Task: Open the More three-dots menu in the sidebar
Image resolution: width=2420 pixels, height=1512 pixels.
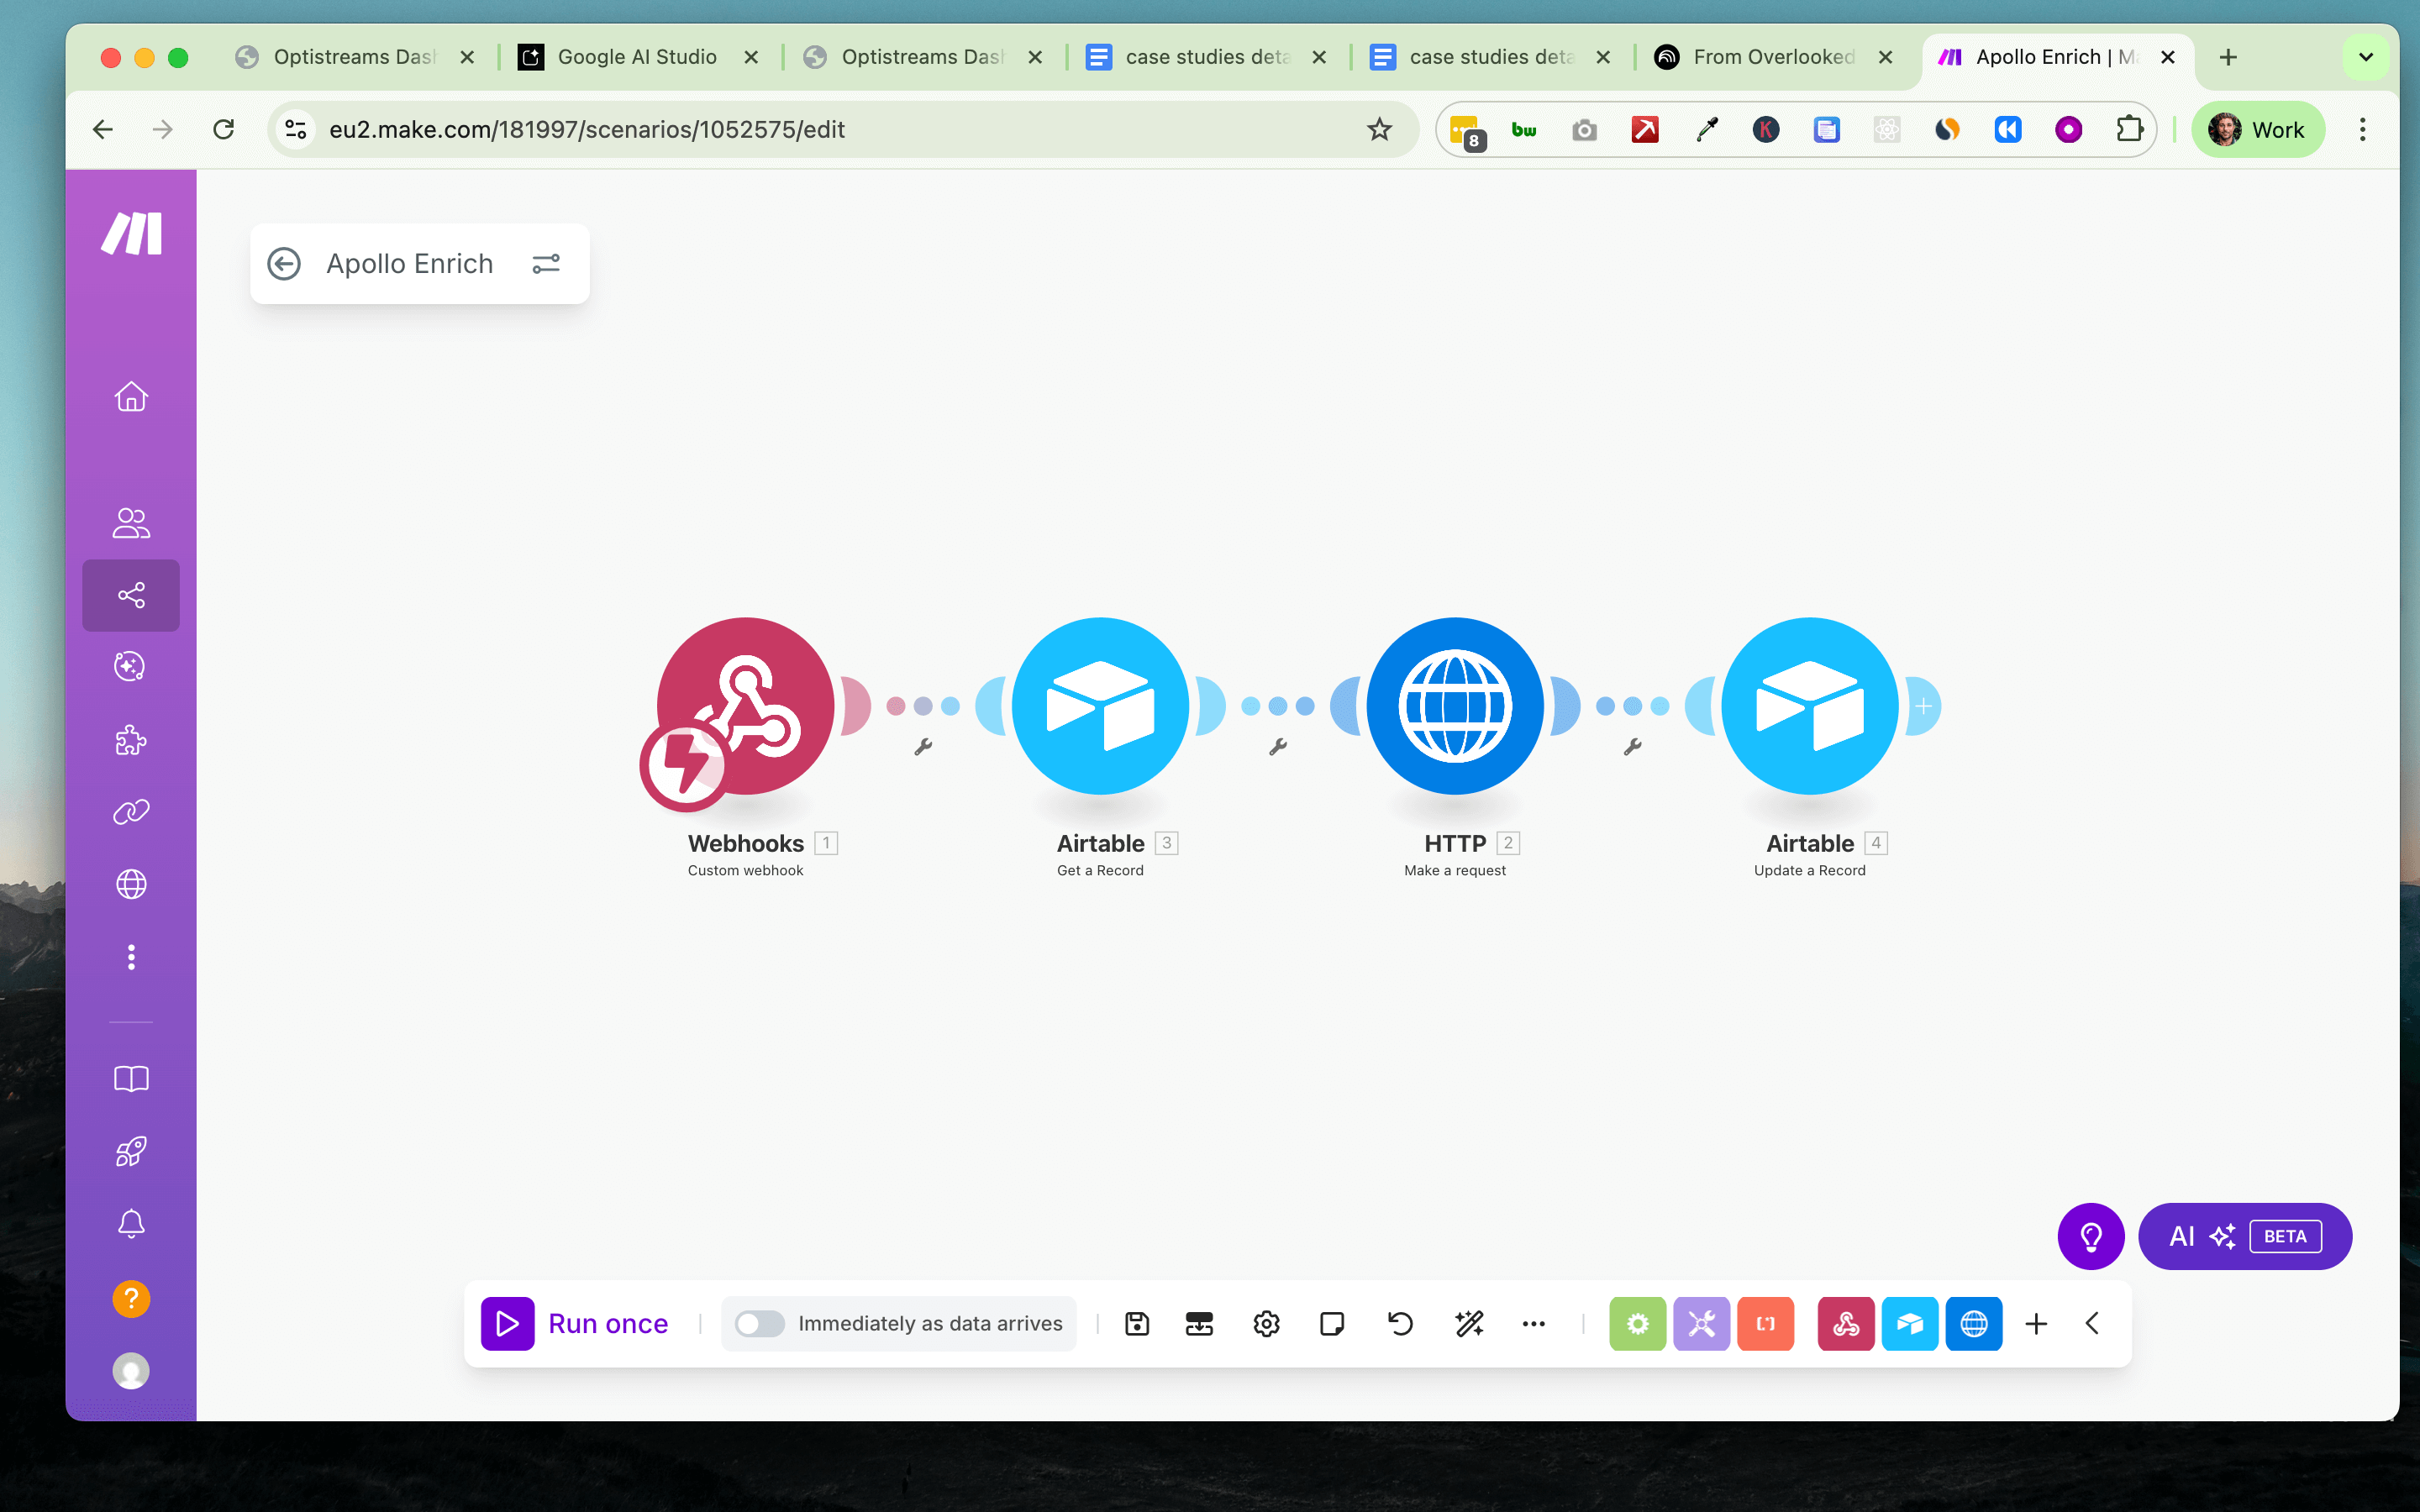Action: (131, 957)
